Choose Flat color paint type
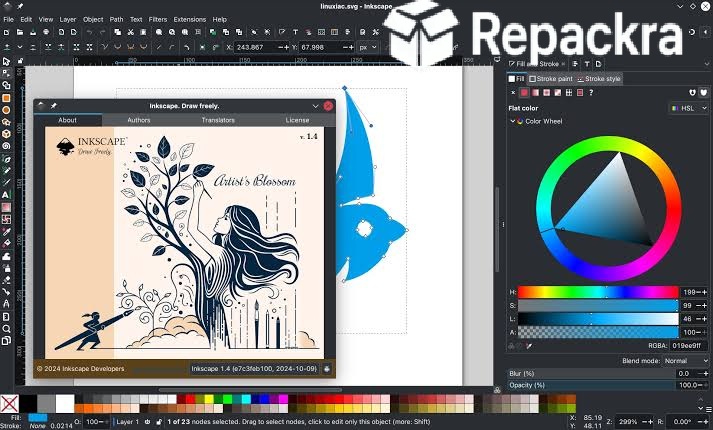The width and height of the screenshot is (713, 430). click(x=524, y=93)
